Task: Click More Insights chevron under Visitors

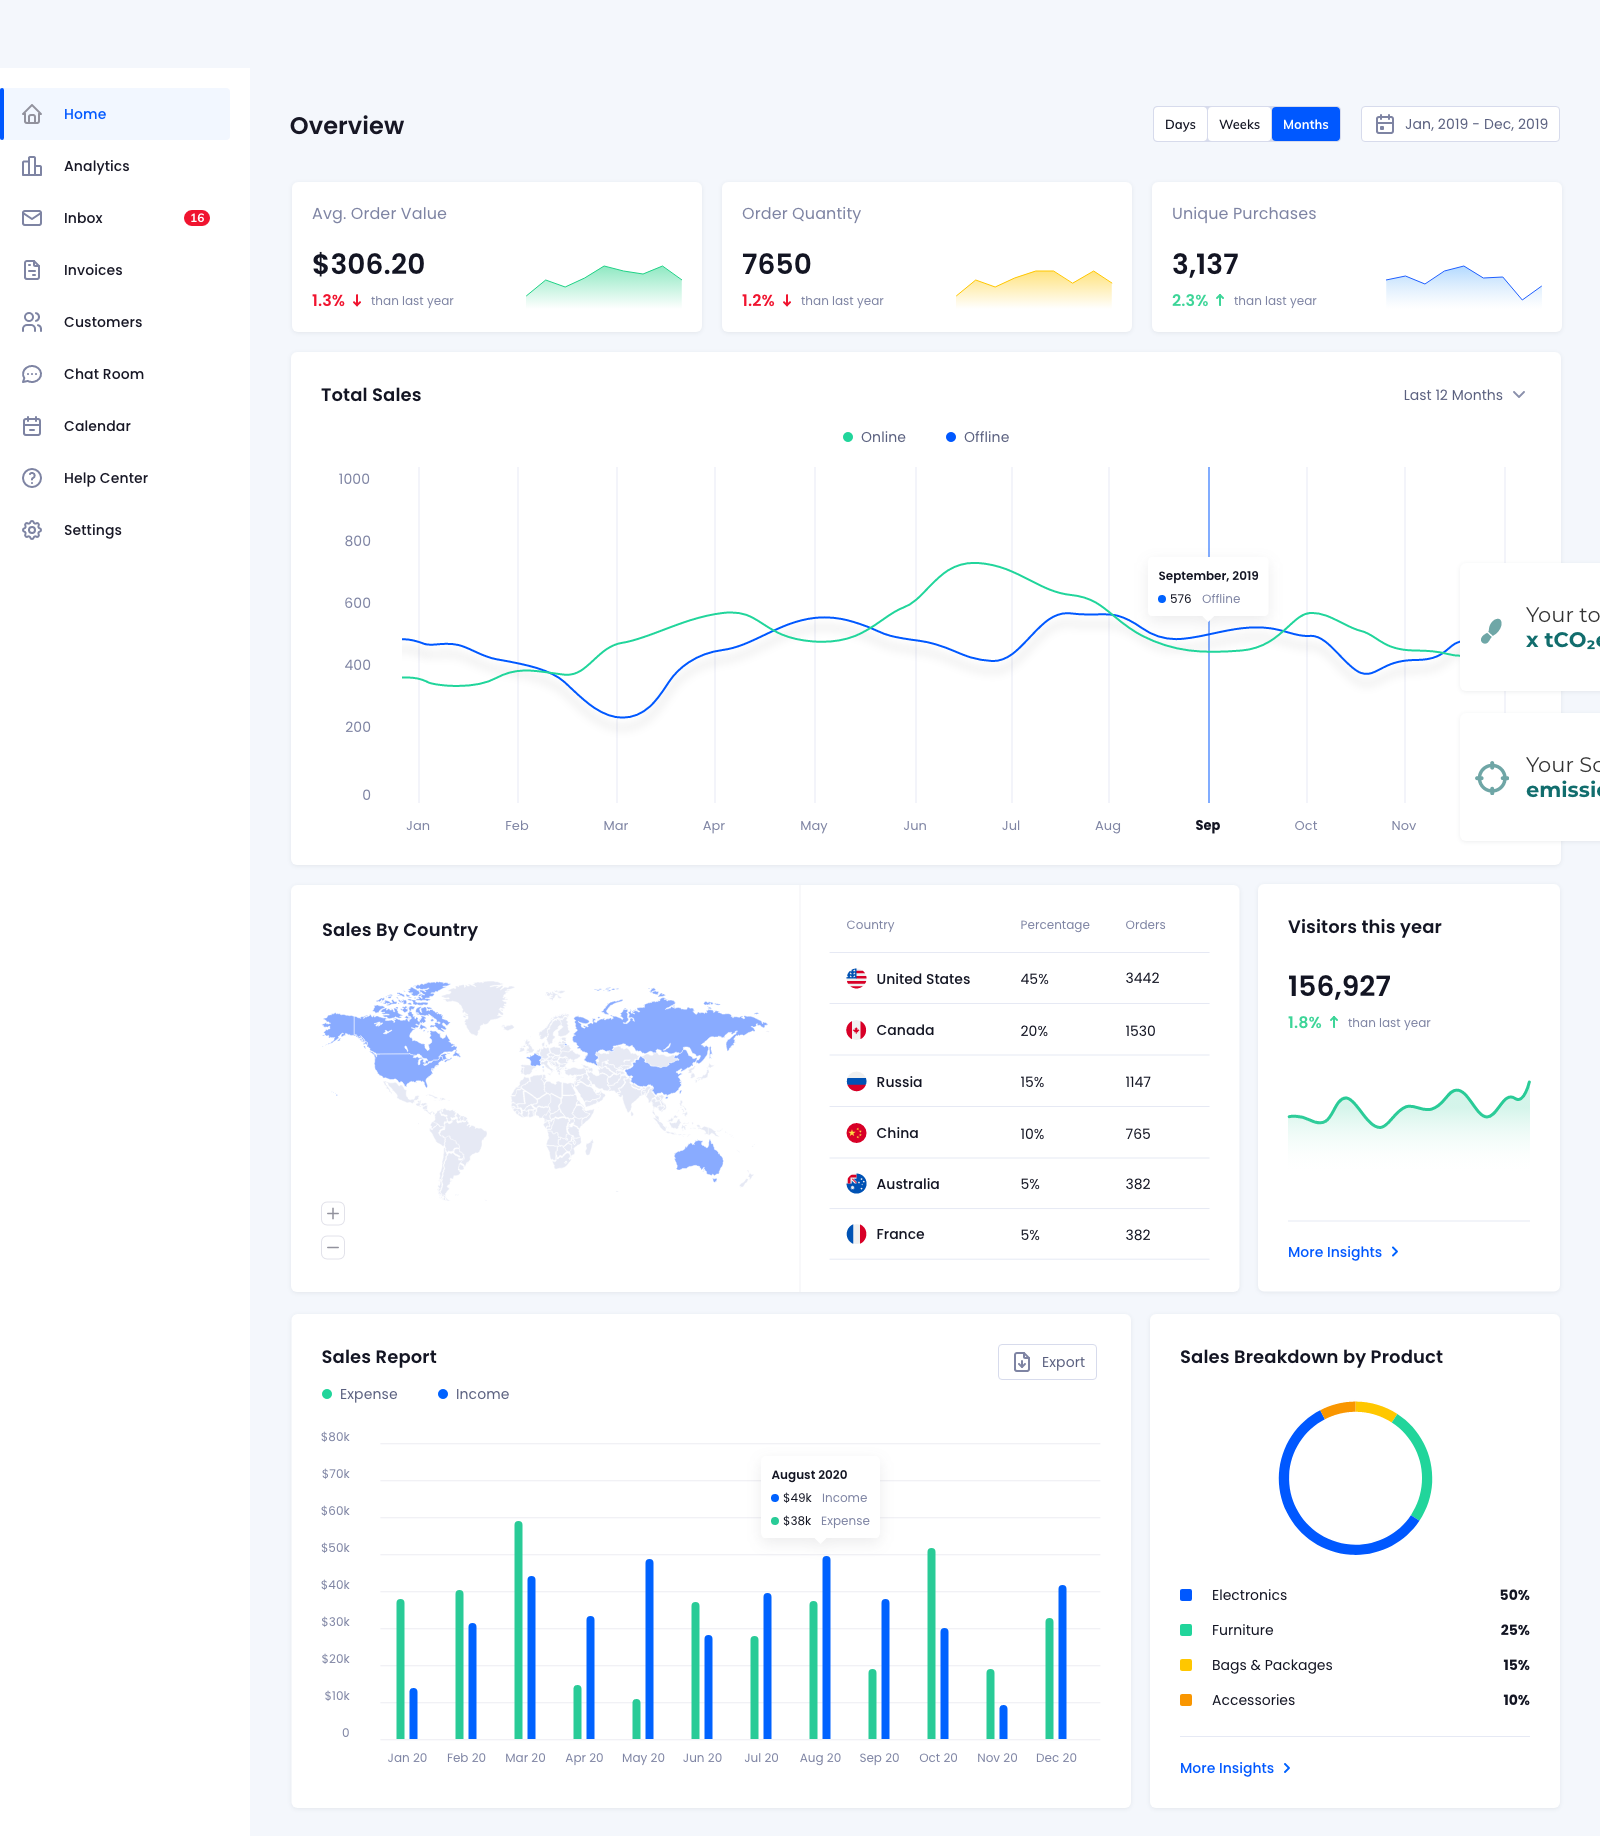Action: (x=1395, y=1252)
